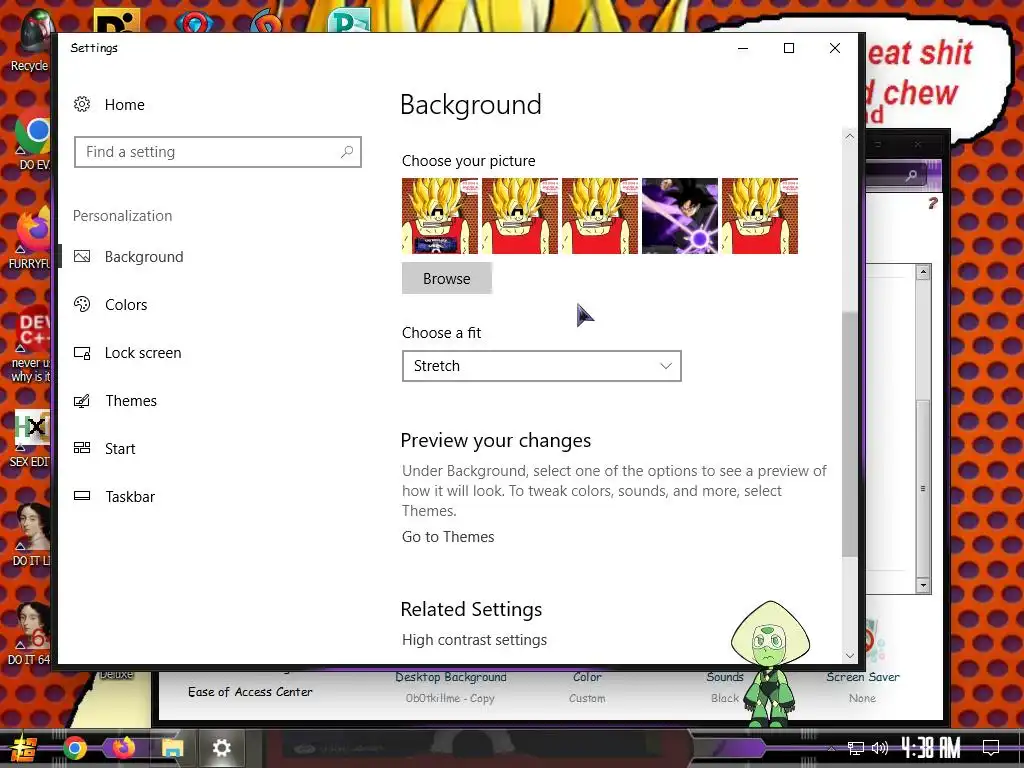Click the taskbar clock

coord(931,748)
